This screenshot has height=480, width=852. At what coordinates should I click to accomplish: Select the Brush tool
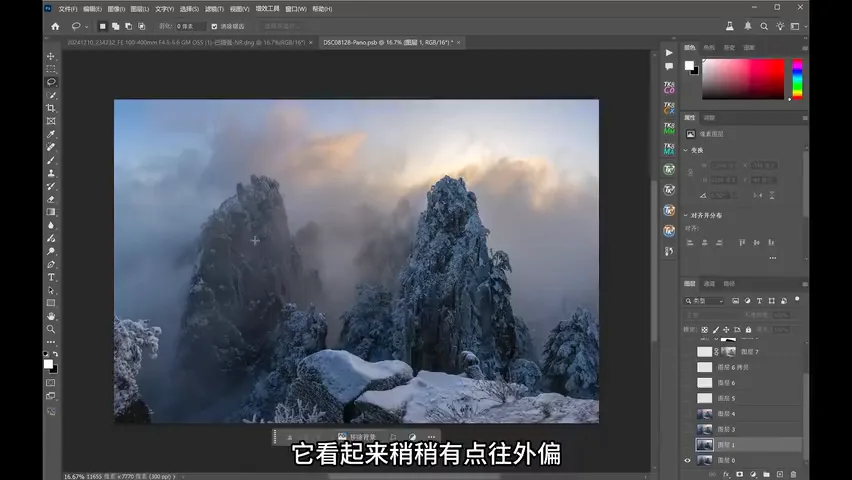(51, 160)
